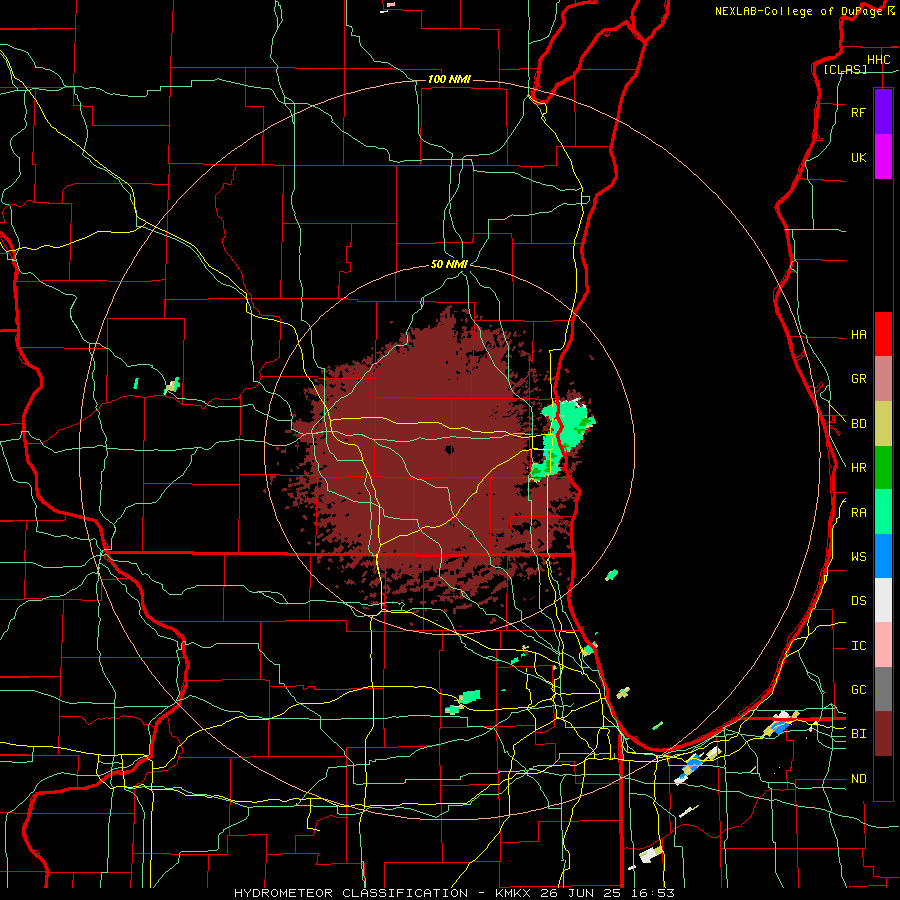This screenshot has height=900, width=900.
Task: Click the black radar site dot inside the brown echo
Action: 449,449
